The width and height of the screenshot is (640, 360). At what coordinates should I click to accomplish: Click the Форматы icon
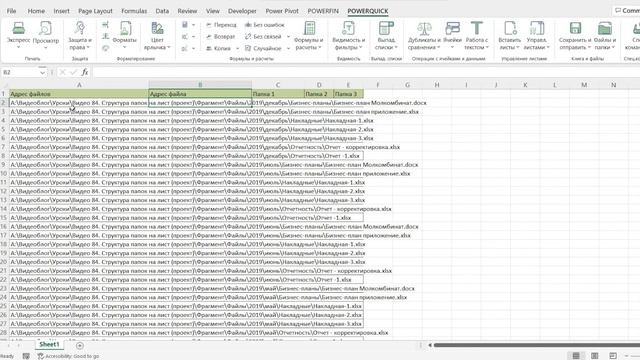tap(124, 29)
